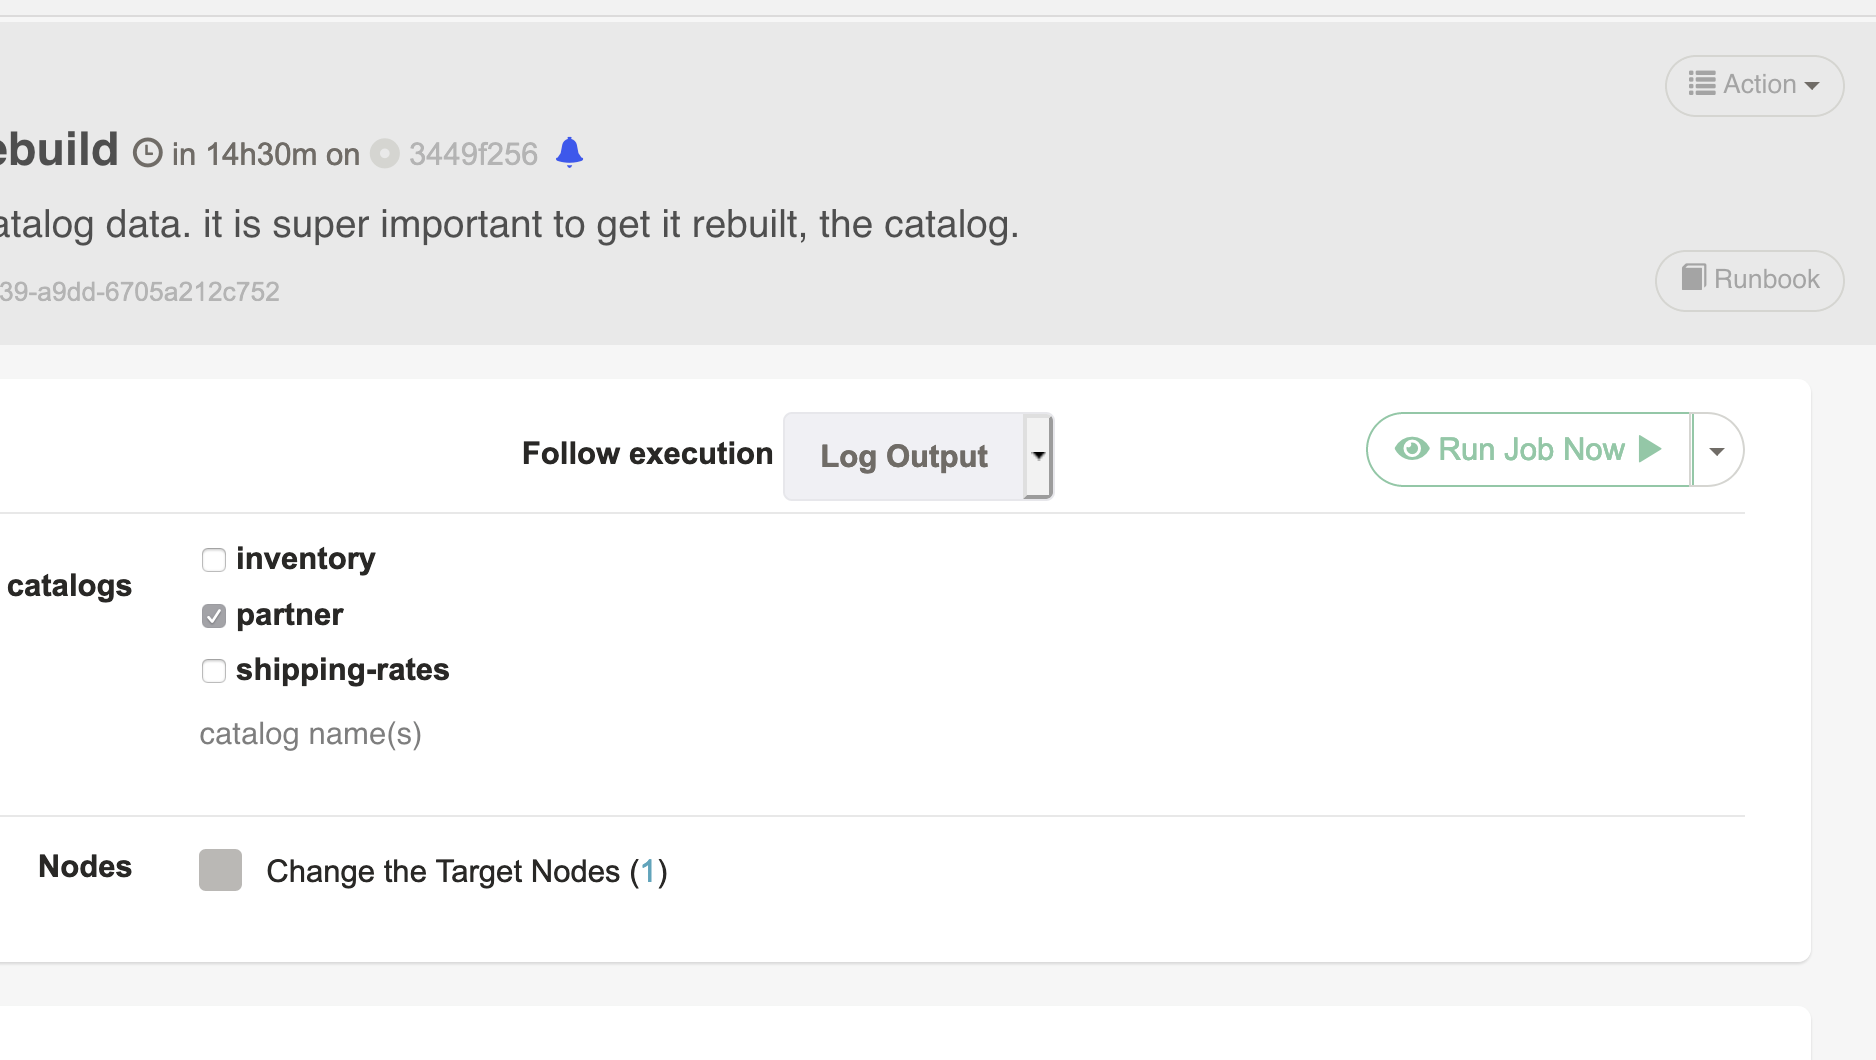The width and height of the screenshot is (1876, 1060).
Task: Uncheck the partner catalog checkbox
Action: pos(214,615)
